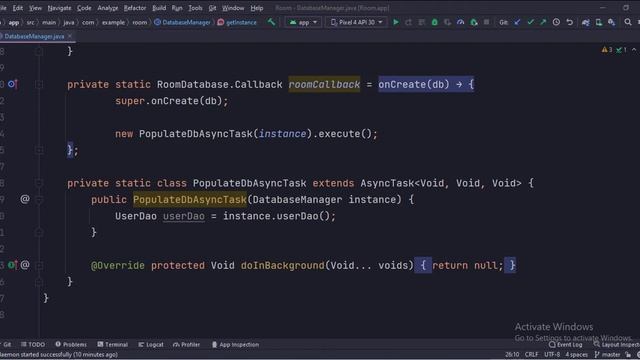Click Run with Coverage icon
Viewport: 640px width, 360px height.
[x=448, y=22]
